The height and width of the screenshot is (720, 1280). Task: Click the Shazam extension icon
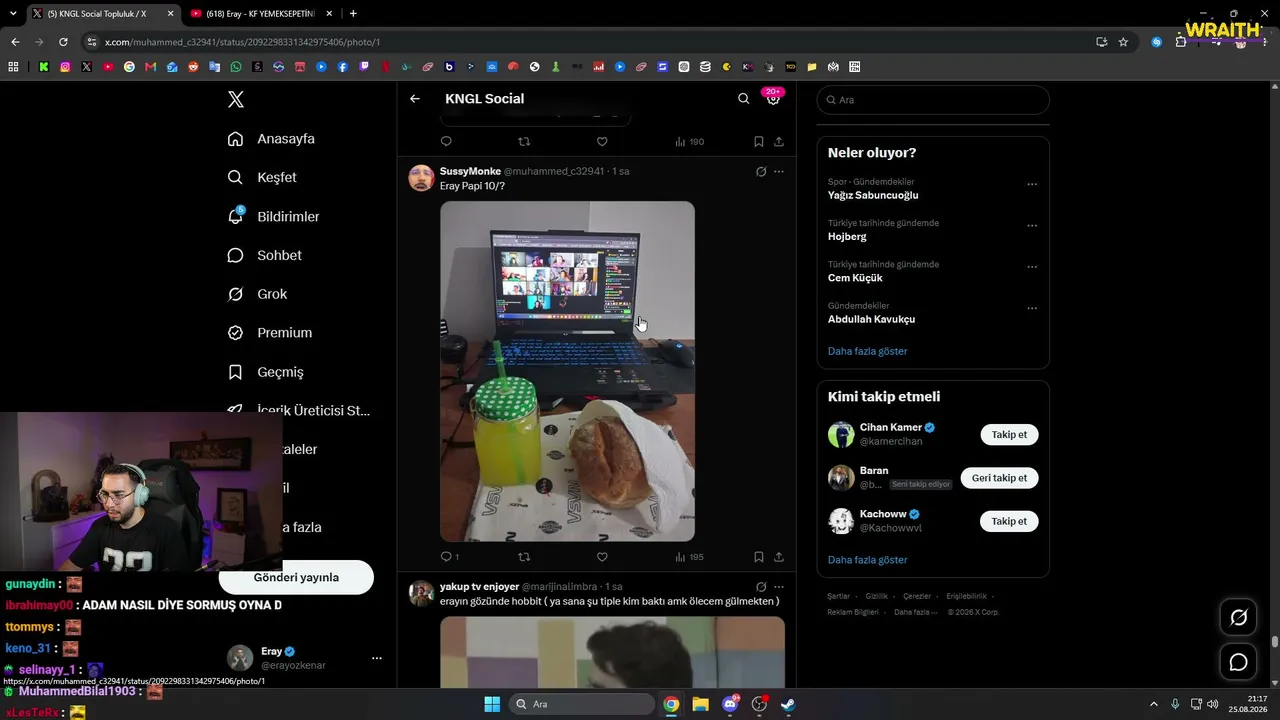[x=1157, y=42]
